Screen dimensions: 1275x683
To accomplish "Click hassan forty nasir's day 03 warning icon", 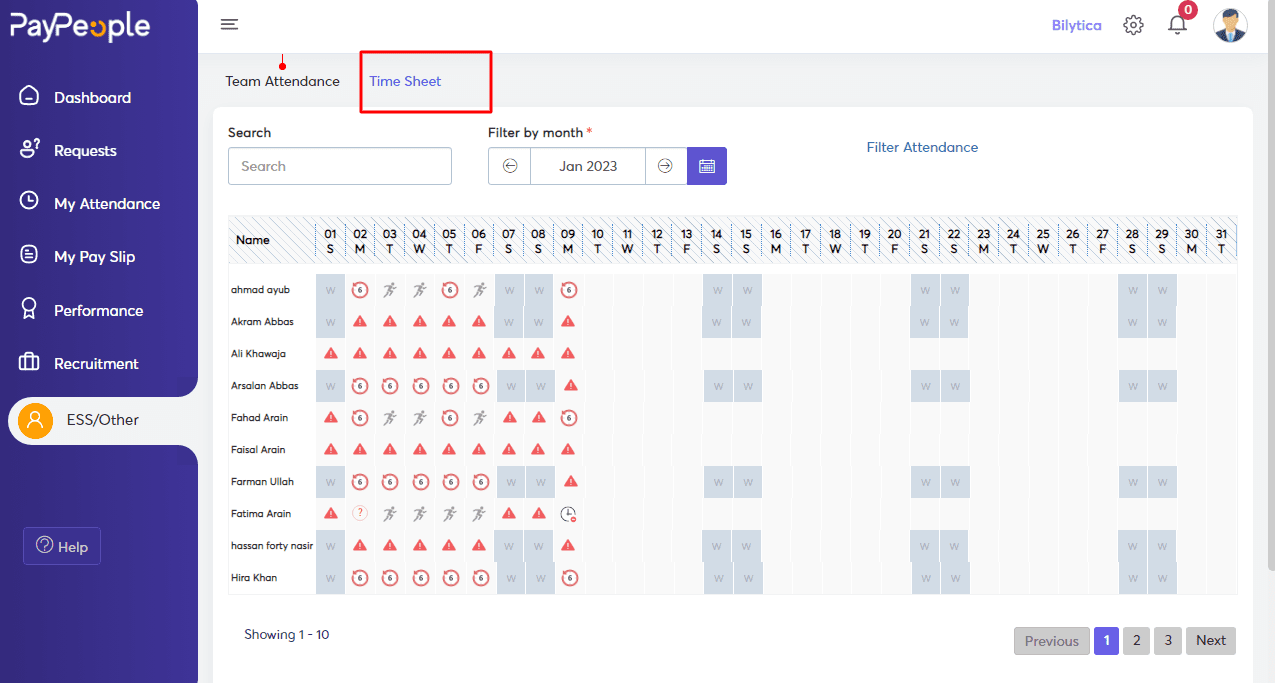I will 390,546.
